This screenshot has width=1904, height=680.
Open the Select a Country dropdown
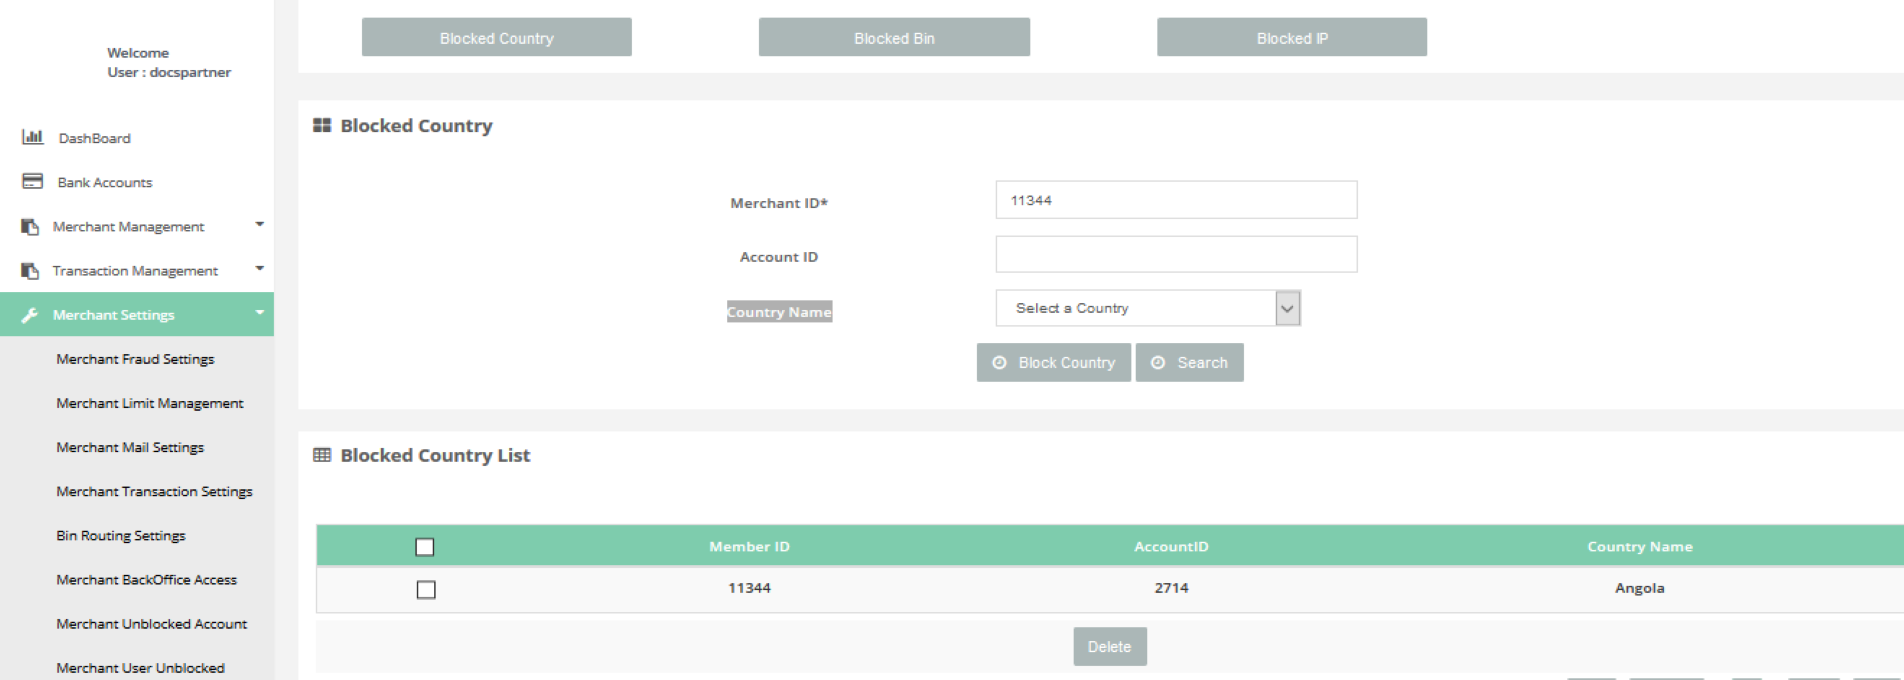point(1147,308)
